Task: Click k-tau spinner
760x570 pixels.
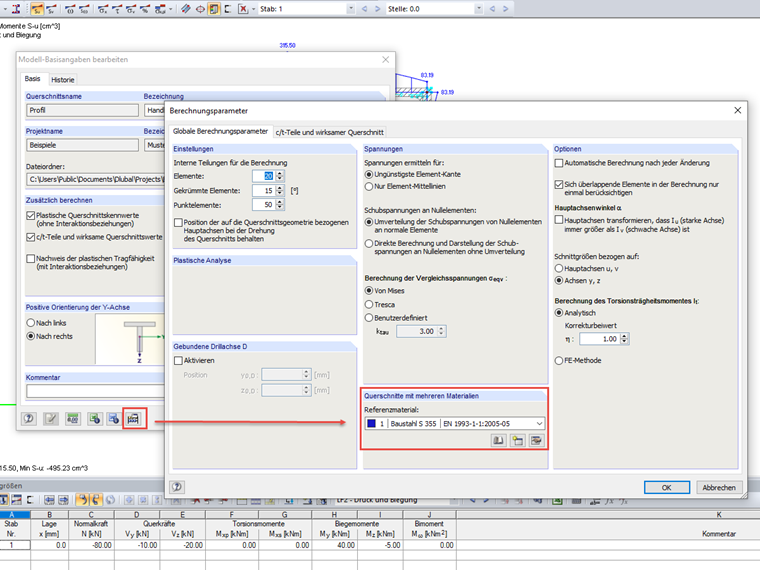Action: coord(441,332)
